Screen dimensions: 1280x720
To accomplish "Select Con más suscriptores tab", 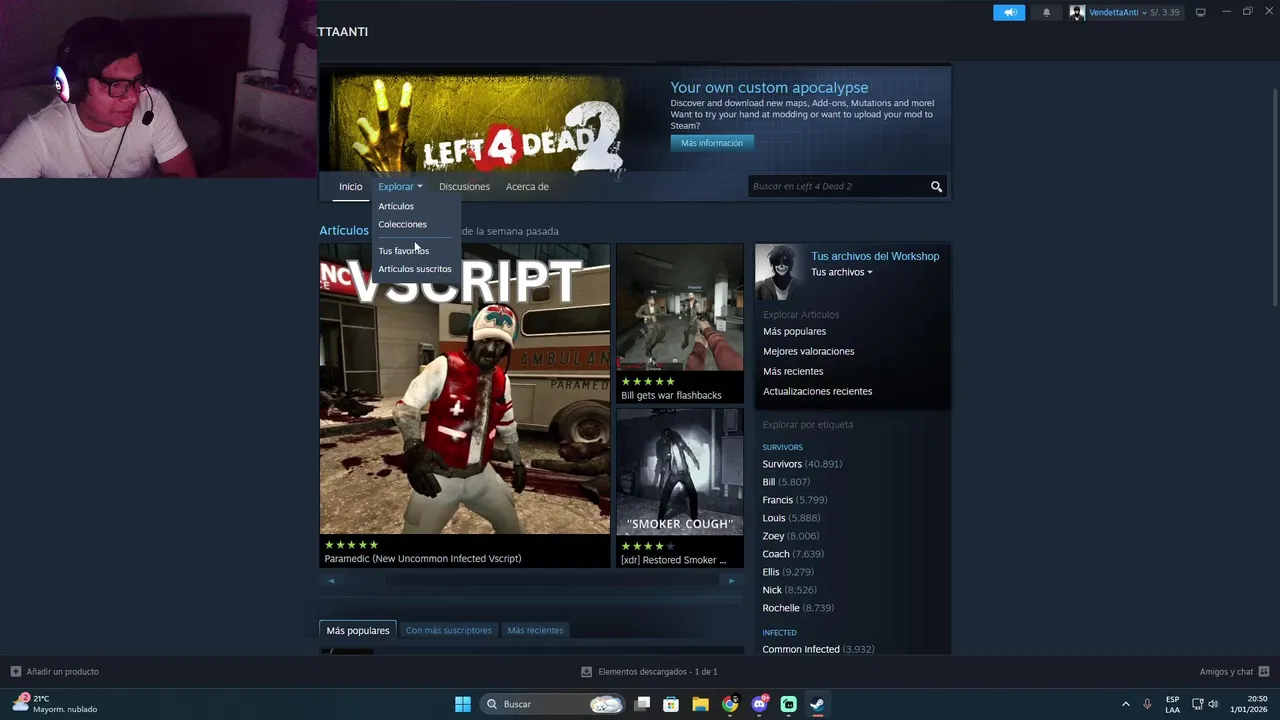I will 448,630.
